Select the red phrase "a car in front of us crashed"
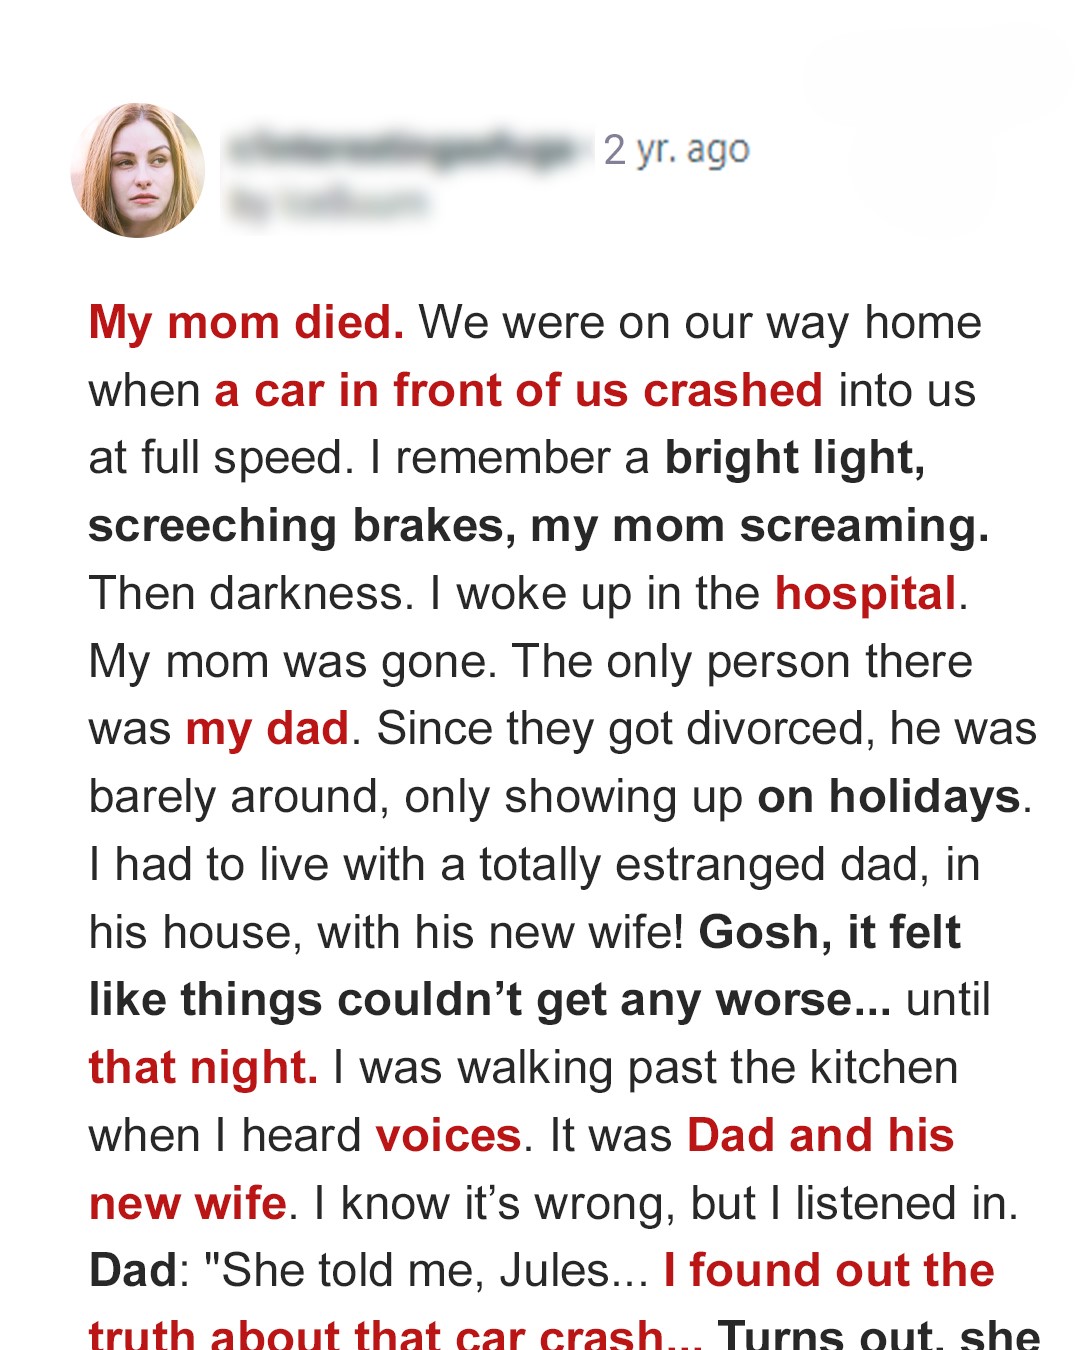The width and height of the screenshot is (1080, 1350). pyautogui.click(x=519, y=390)
